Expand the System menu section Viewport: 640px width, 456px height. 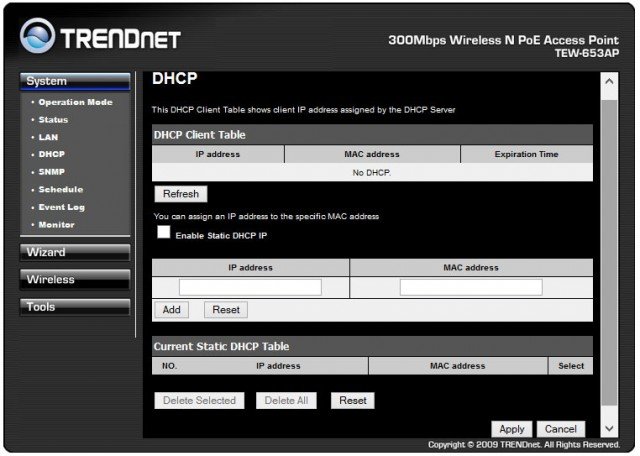pyautogui.click(x=75, y=81)
